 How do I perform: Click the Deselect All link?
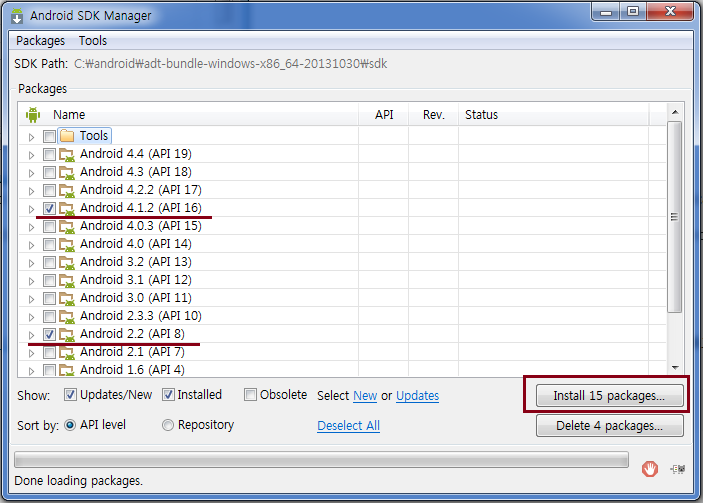348,425
